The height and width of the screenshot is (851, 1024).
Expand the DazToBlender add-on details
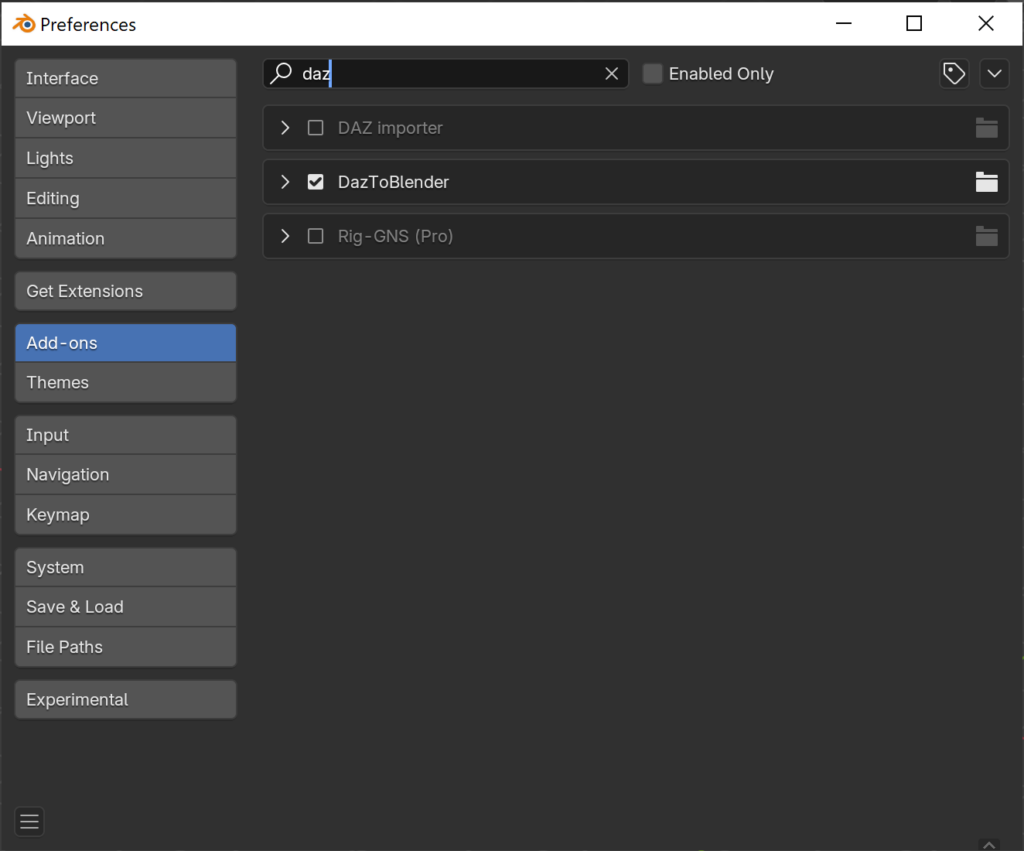[285, 182]
